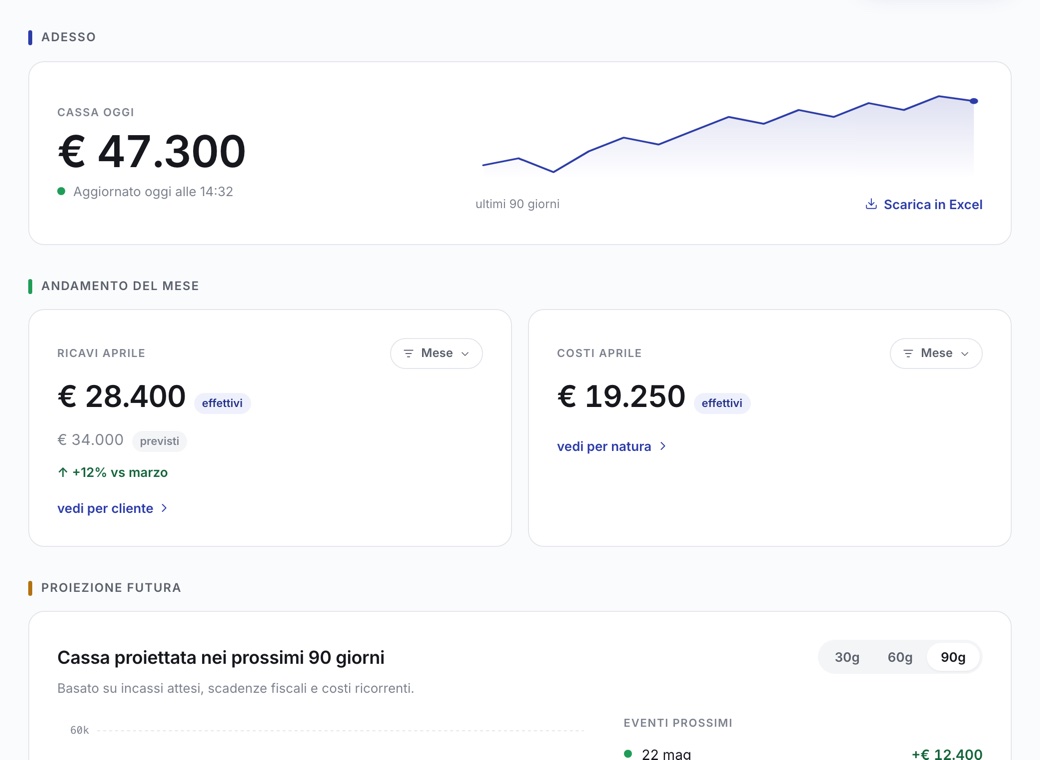
Task: Click the 90-day cash sparkline chart
Action: pyautogui.click(x=728, y=135)
